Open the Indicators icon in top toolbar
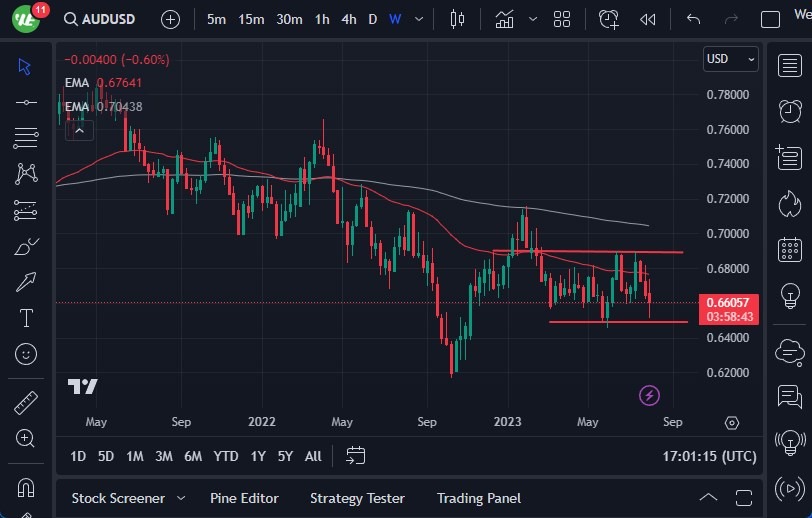 pos(505,19)
